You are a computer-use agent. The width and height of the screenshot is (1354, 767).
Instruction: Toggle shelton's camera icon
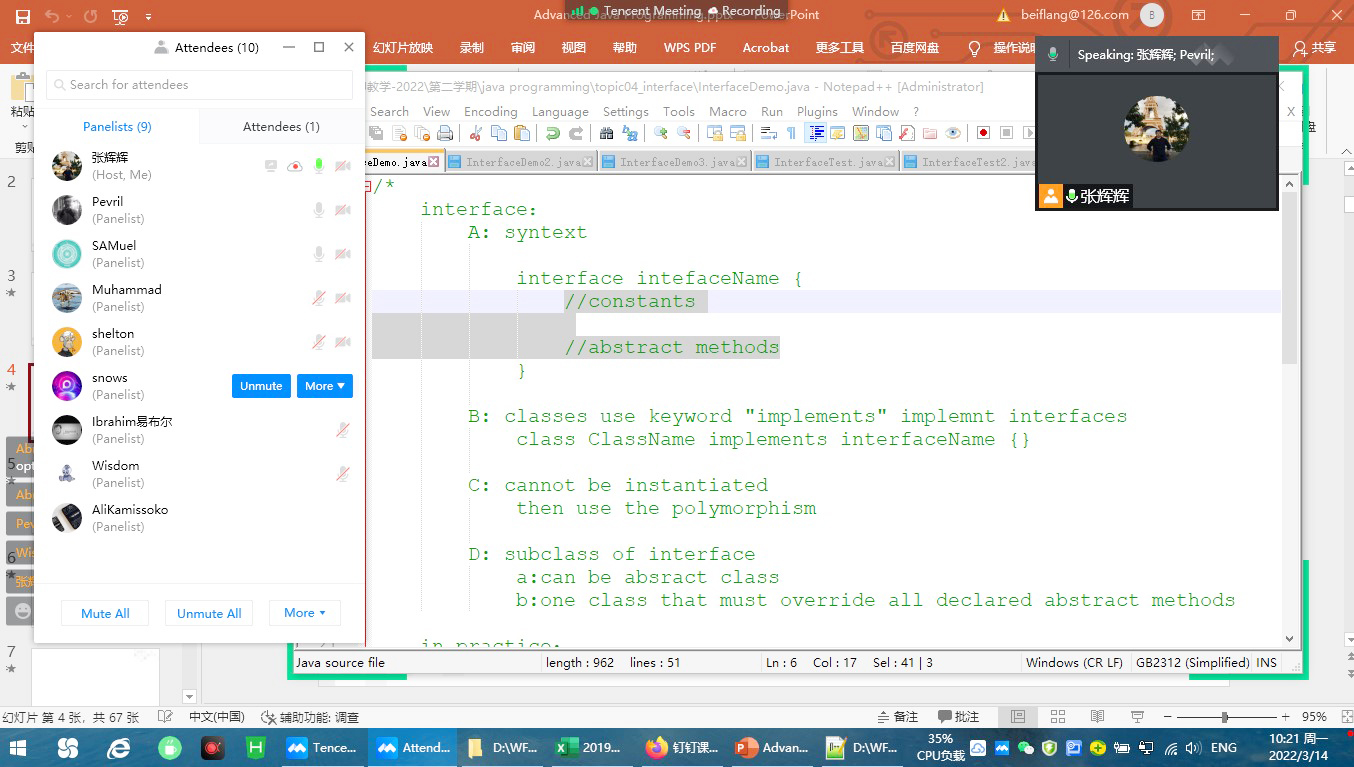343,342
